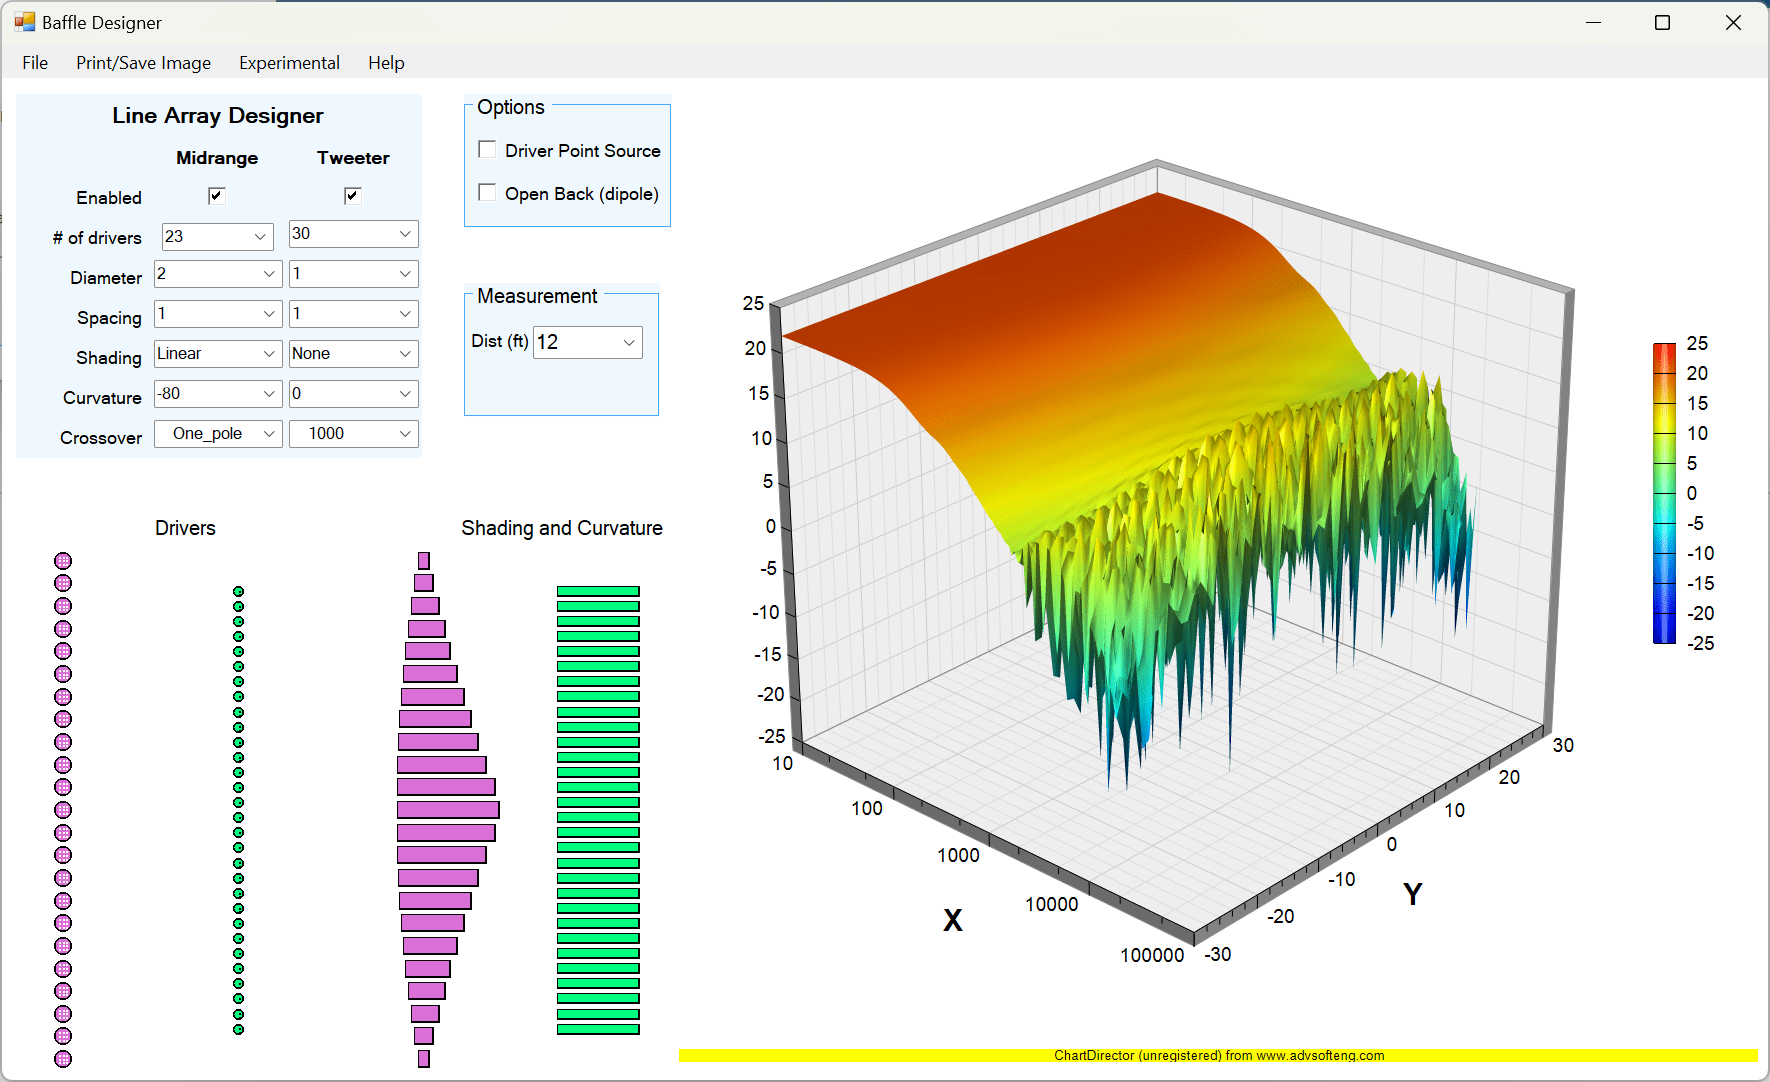Image resolution: width=1770 pixels, height=1082 pixels.
Task: Open Crossover frequency dropdown showing 1000
Action: [353, 434]
